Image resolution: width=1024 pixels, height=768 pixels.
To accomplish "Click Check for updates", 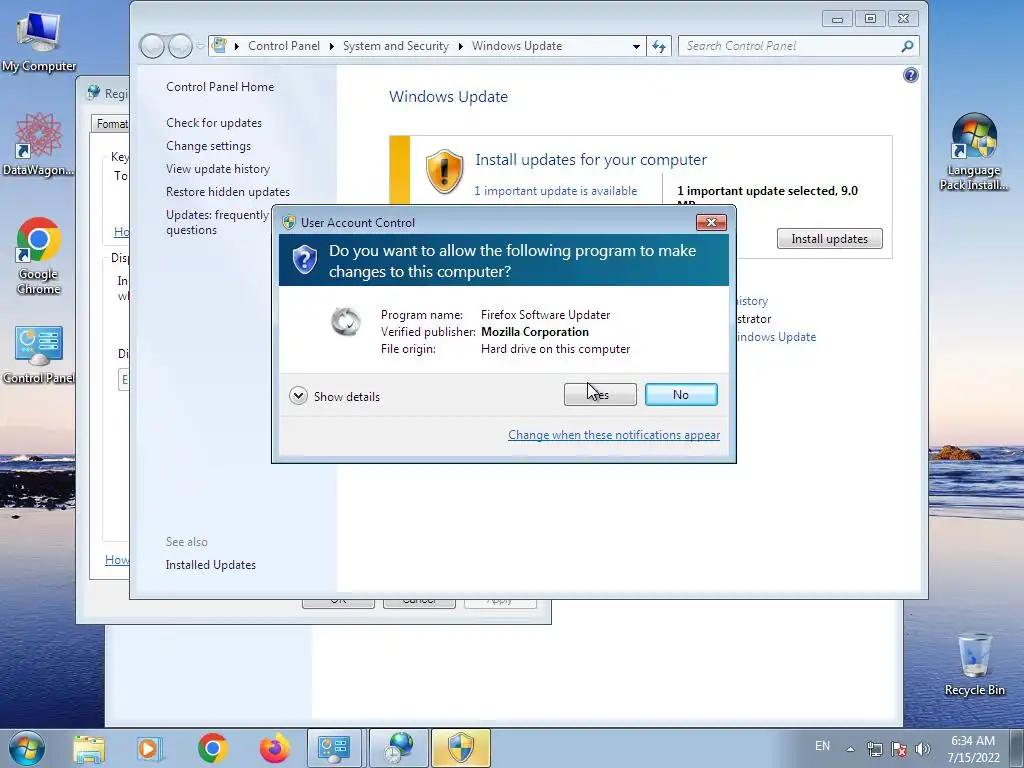I will [x=214, y=123].
